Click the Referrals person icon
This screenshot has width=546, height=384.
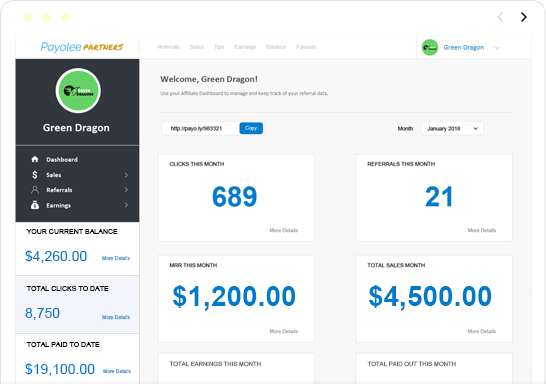[x=35, y=190]
